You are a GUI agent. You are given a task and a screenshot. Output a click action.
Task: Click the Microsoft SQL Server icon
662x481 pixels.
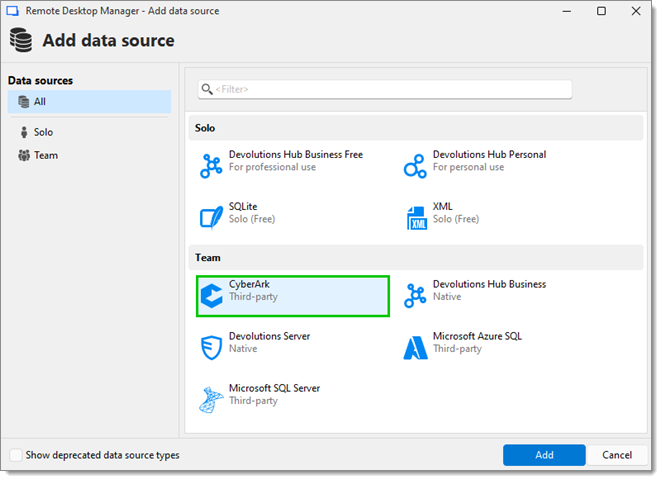211,399
